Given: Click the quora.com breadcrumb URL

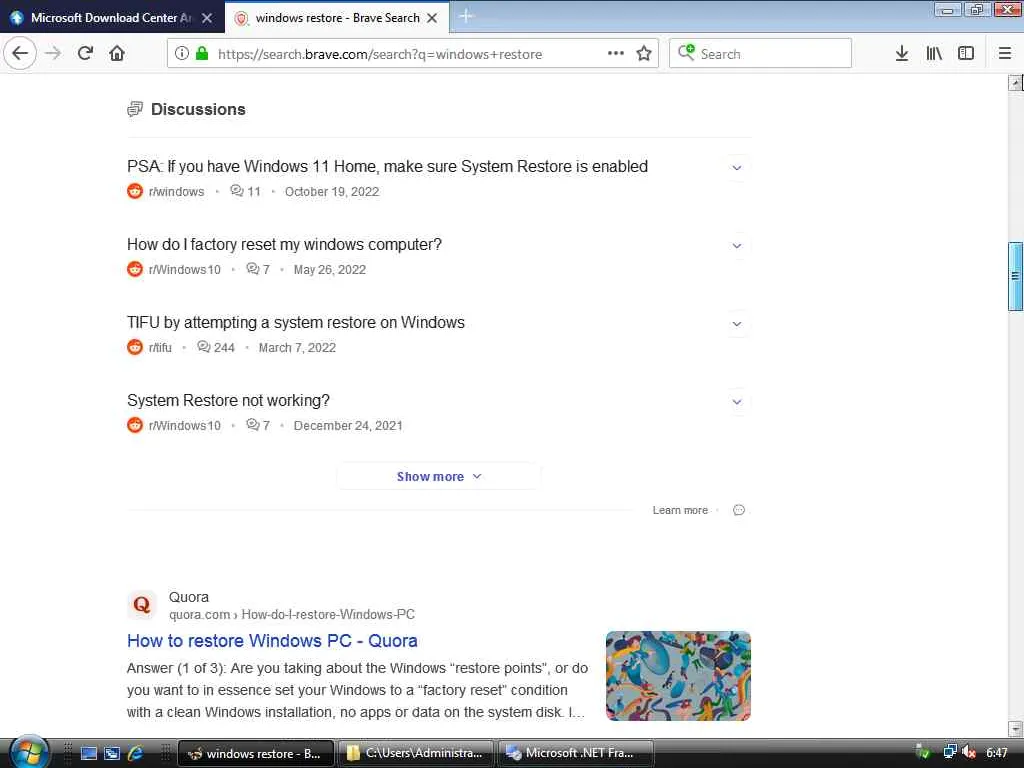Looking at the screenshot, I should tap(291, 615).
